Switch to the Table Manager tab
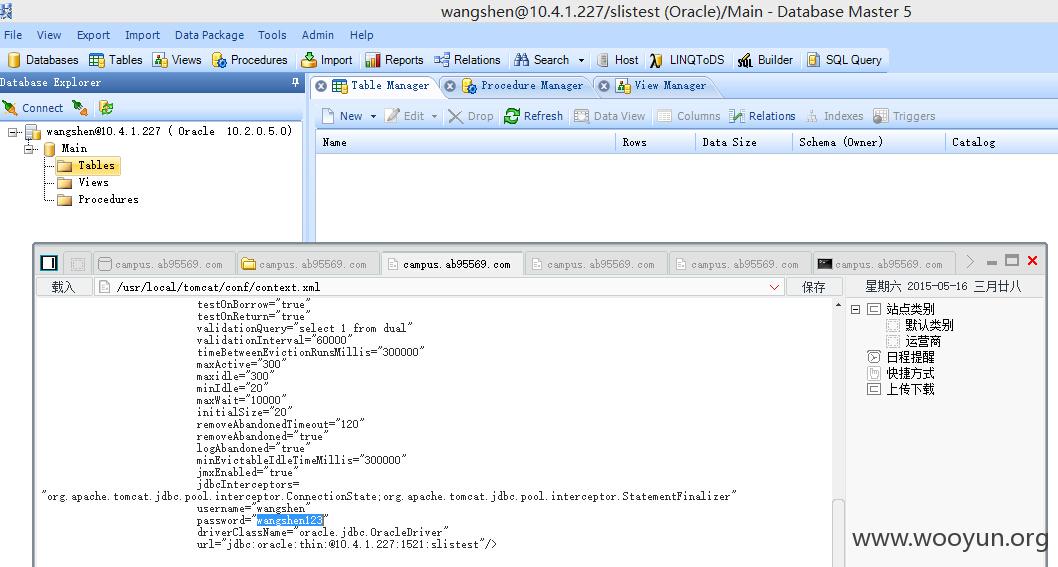Viewport: 1058px width, 567px height. pyautogui.click(x=390, y=86)
